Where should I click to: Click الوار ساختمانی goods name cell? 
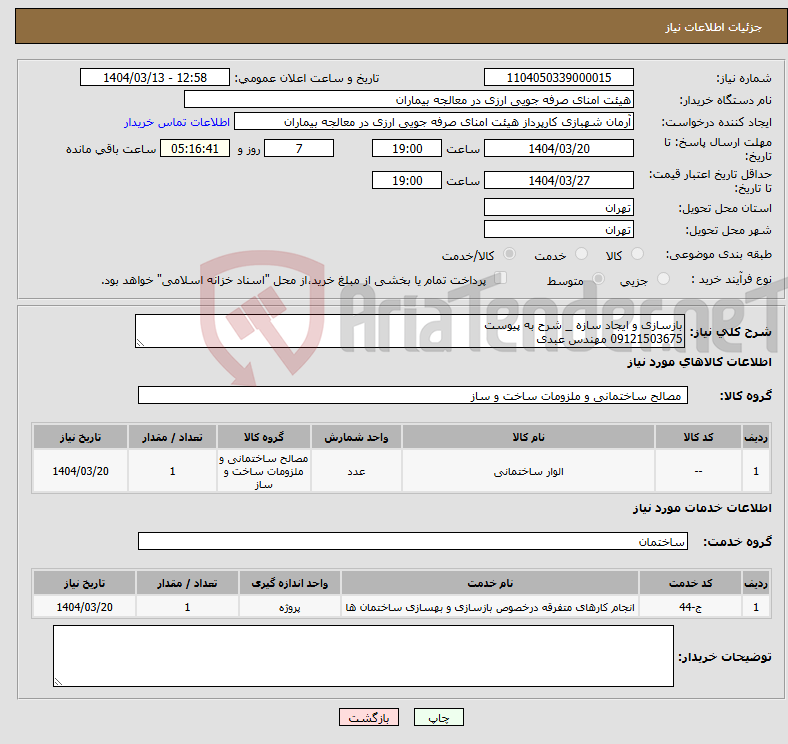[x=528, y=471]
